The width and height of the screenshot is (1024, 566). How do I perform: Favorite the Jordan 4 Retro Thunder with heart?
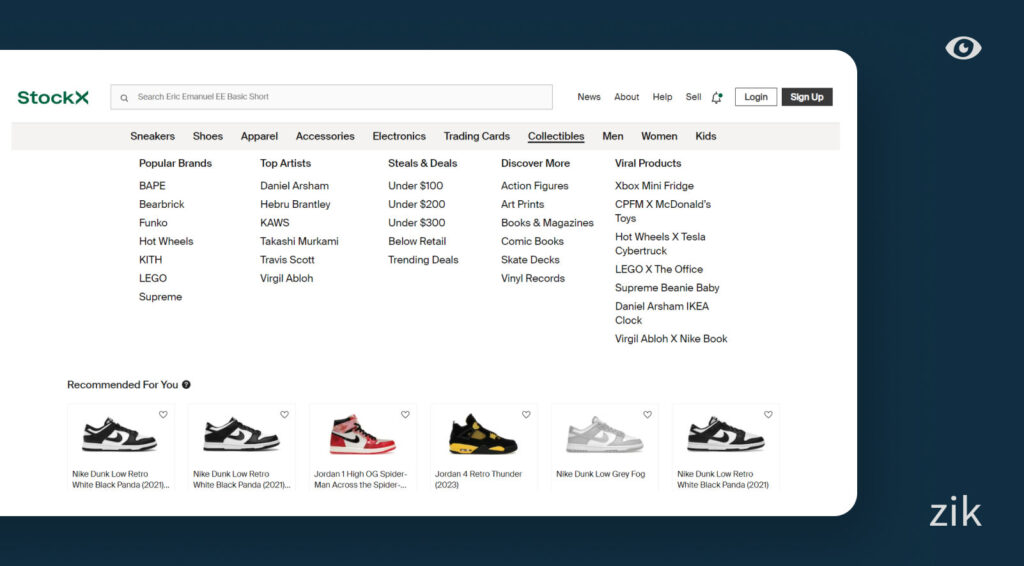pos(526,414)
